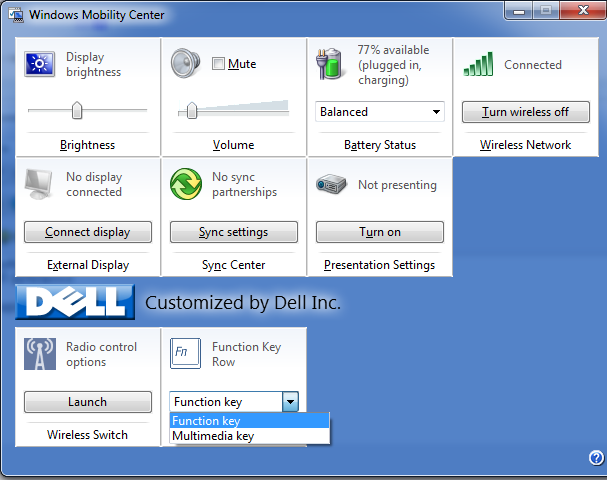Click the radio tower antenna icon
Image resolution: width=607 pixels, height=480 pixels.
(x=40, y=354)
